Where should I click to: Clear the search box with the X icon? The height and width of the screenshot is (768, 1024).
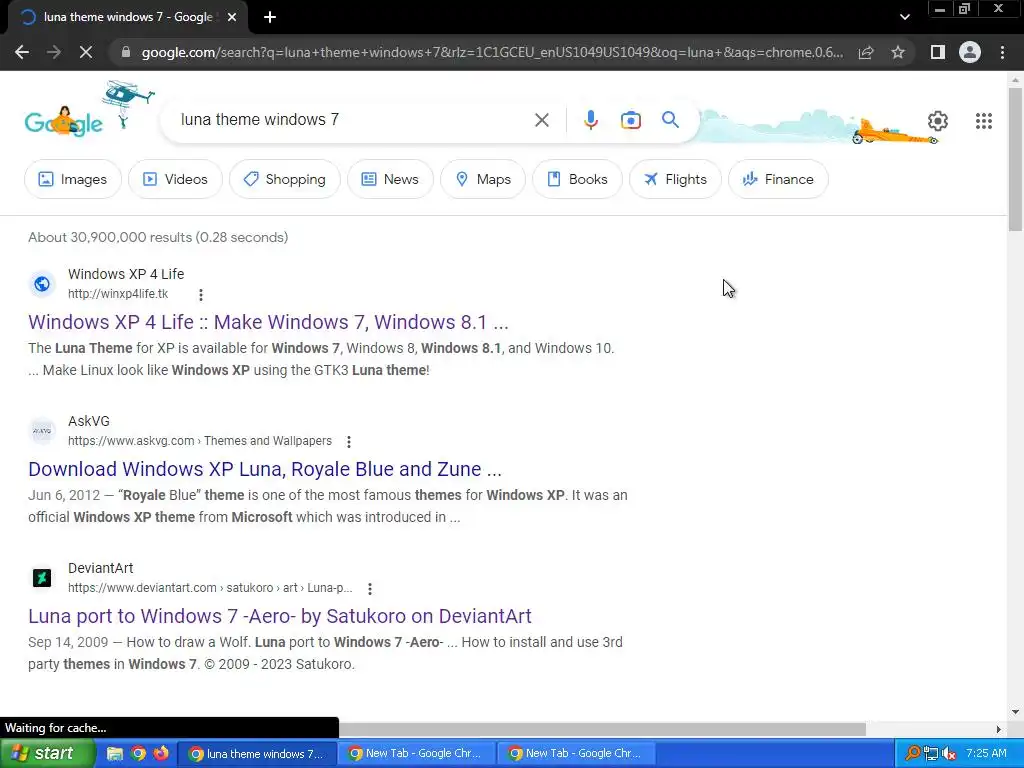[x=541, y=120]
